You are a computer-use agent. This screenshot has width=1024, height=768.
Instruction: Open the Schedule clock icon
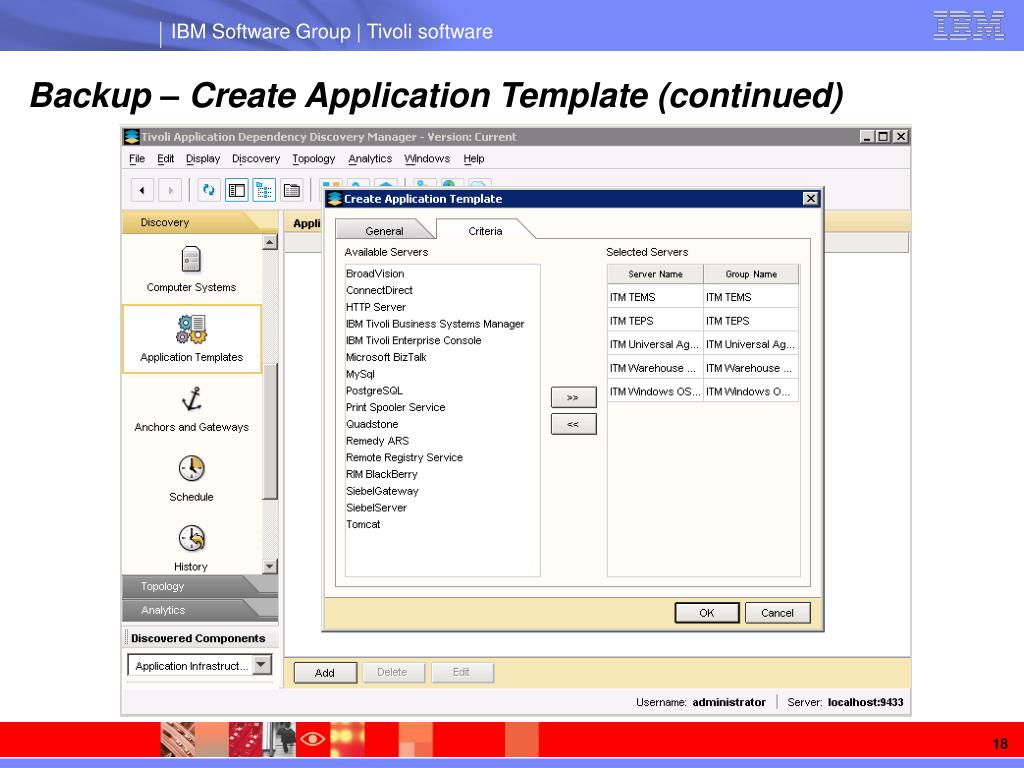[191, 469]
